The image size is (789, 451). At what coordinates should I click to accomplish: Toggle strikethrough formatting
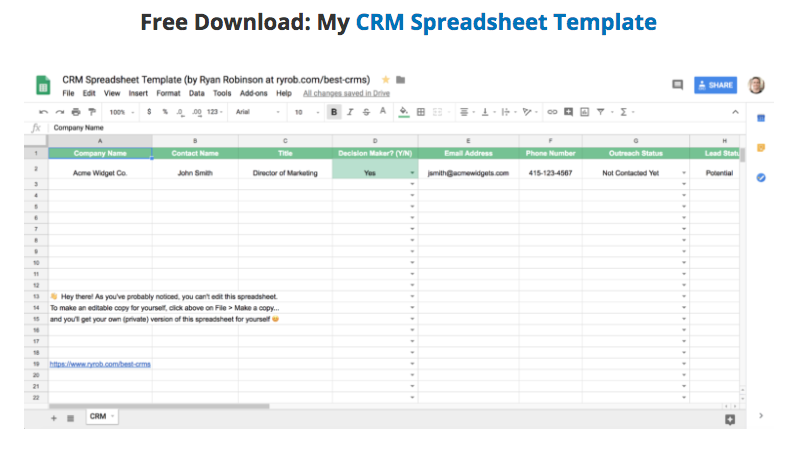tap(366, 112)
